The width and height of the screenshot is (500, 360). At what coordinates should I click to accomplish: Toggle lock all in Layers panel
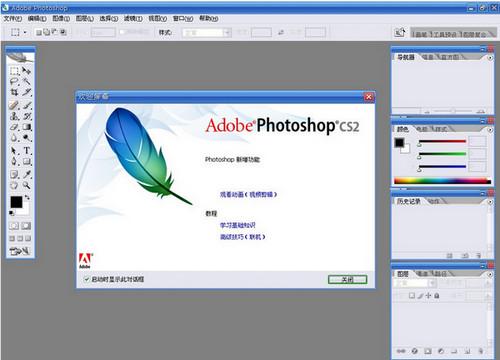pyautogui.click(x=437, y=295)
